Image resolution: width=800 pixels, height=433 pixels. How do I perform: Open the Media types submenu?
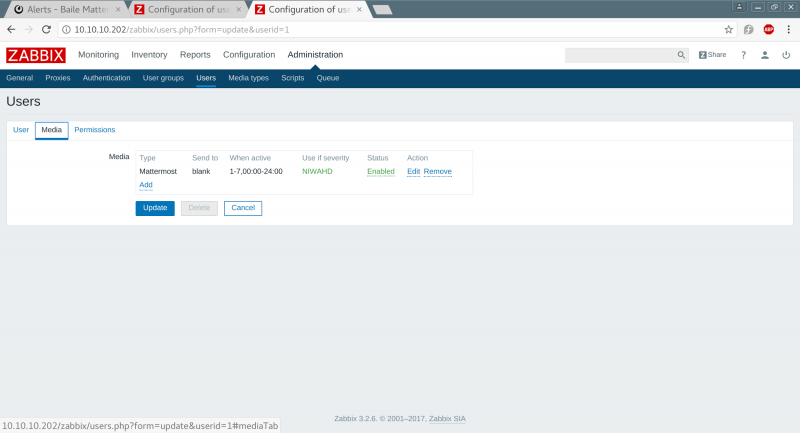tap(248, 78)
